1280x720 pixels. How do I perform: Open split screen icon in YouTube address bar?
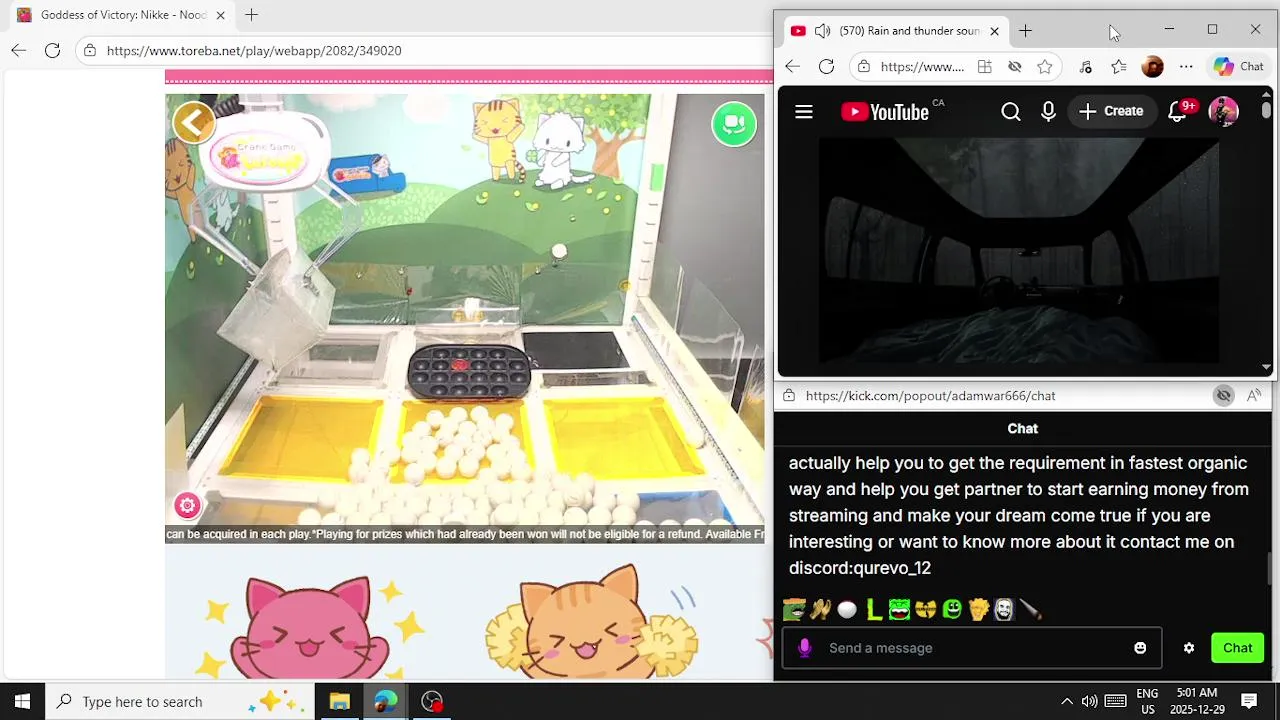tap(984, 67)
